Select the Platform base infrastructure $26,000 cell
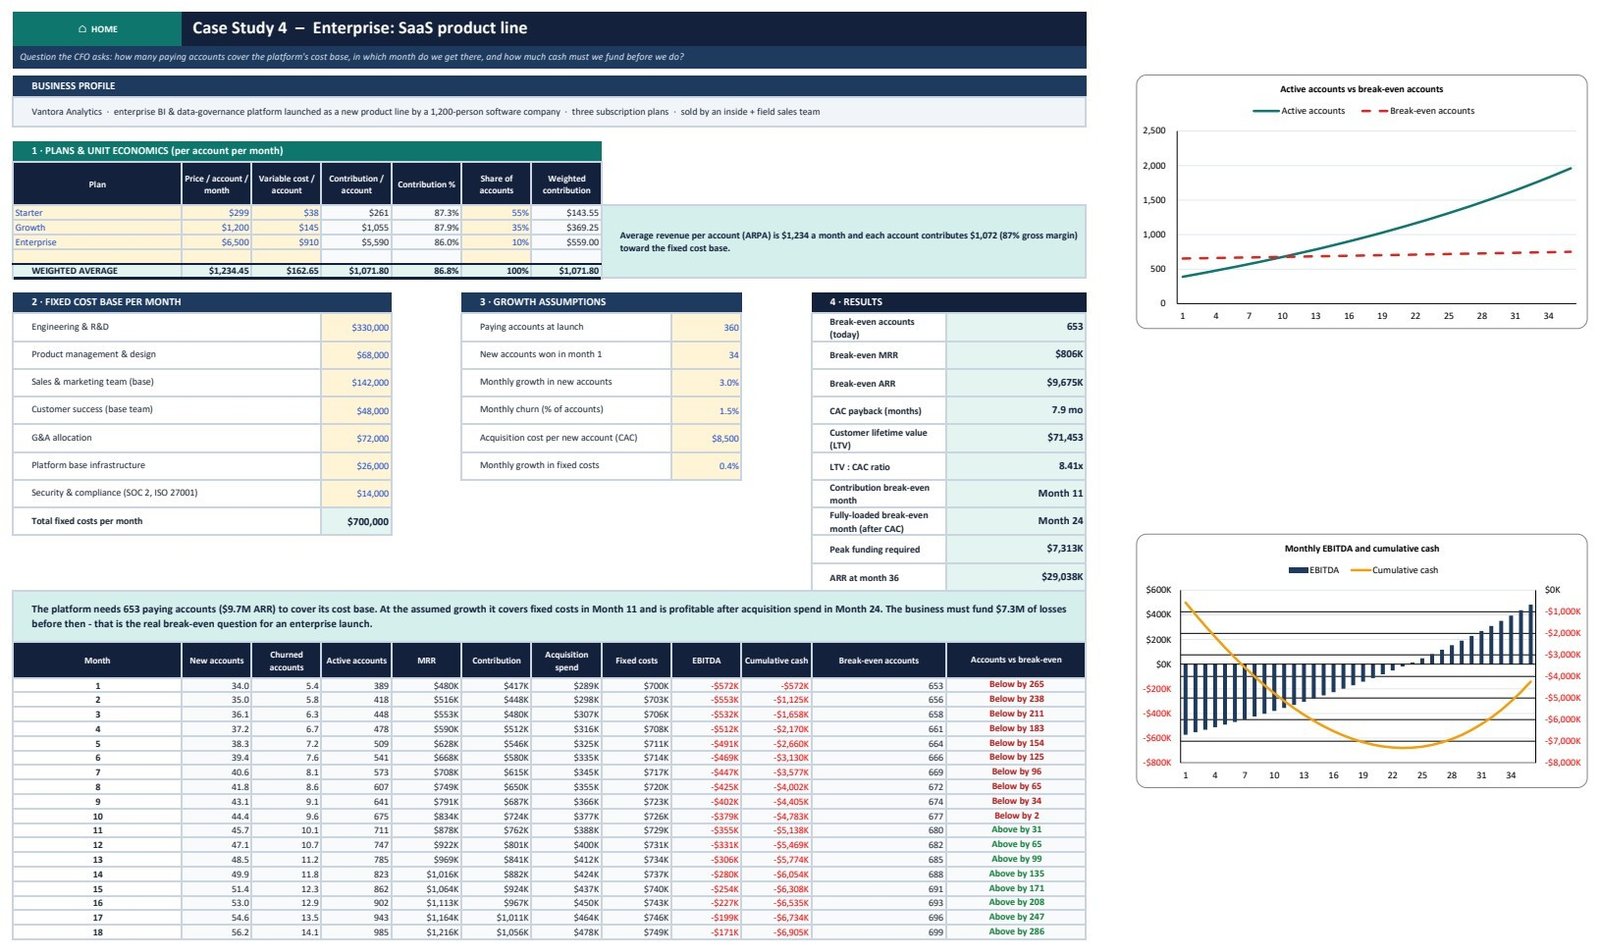 [356, 466]
